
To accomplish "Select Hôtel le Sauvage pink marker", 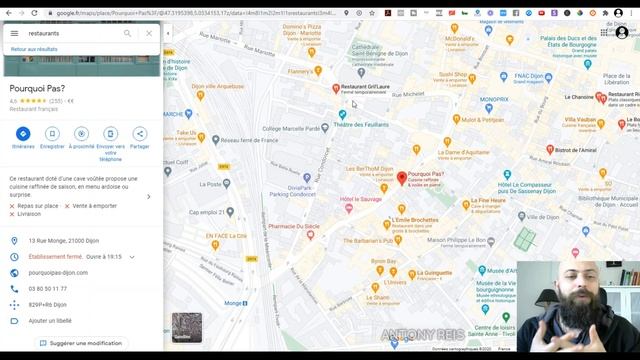I will [x=349, y=209].
